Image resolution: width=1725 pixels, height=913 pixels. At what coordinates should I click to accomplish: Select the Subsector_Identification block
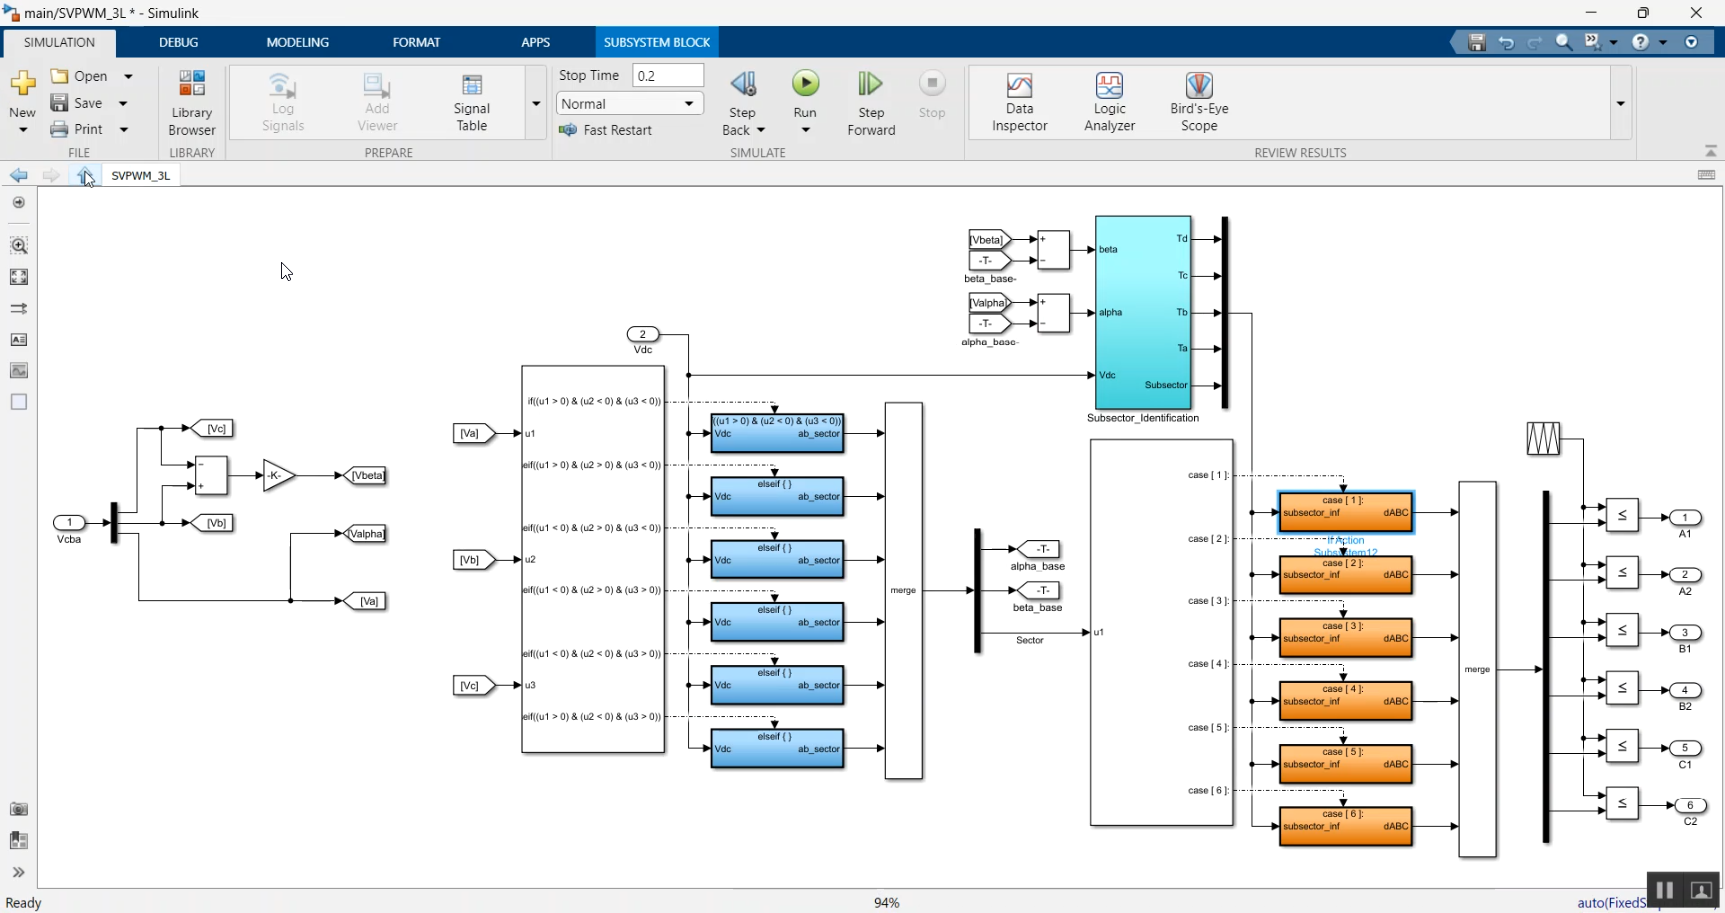(1143, 312)
